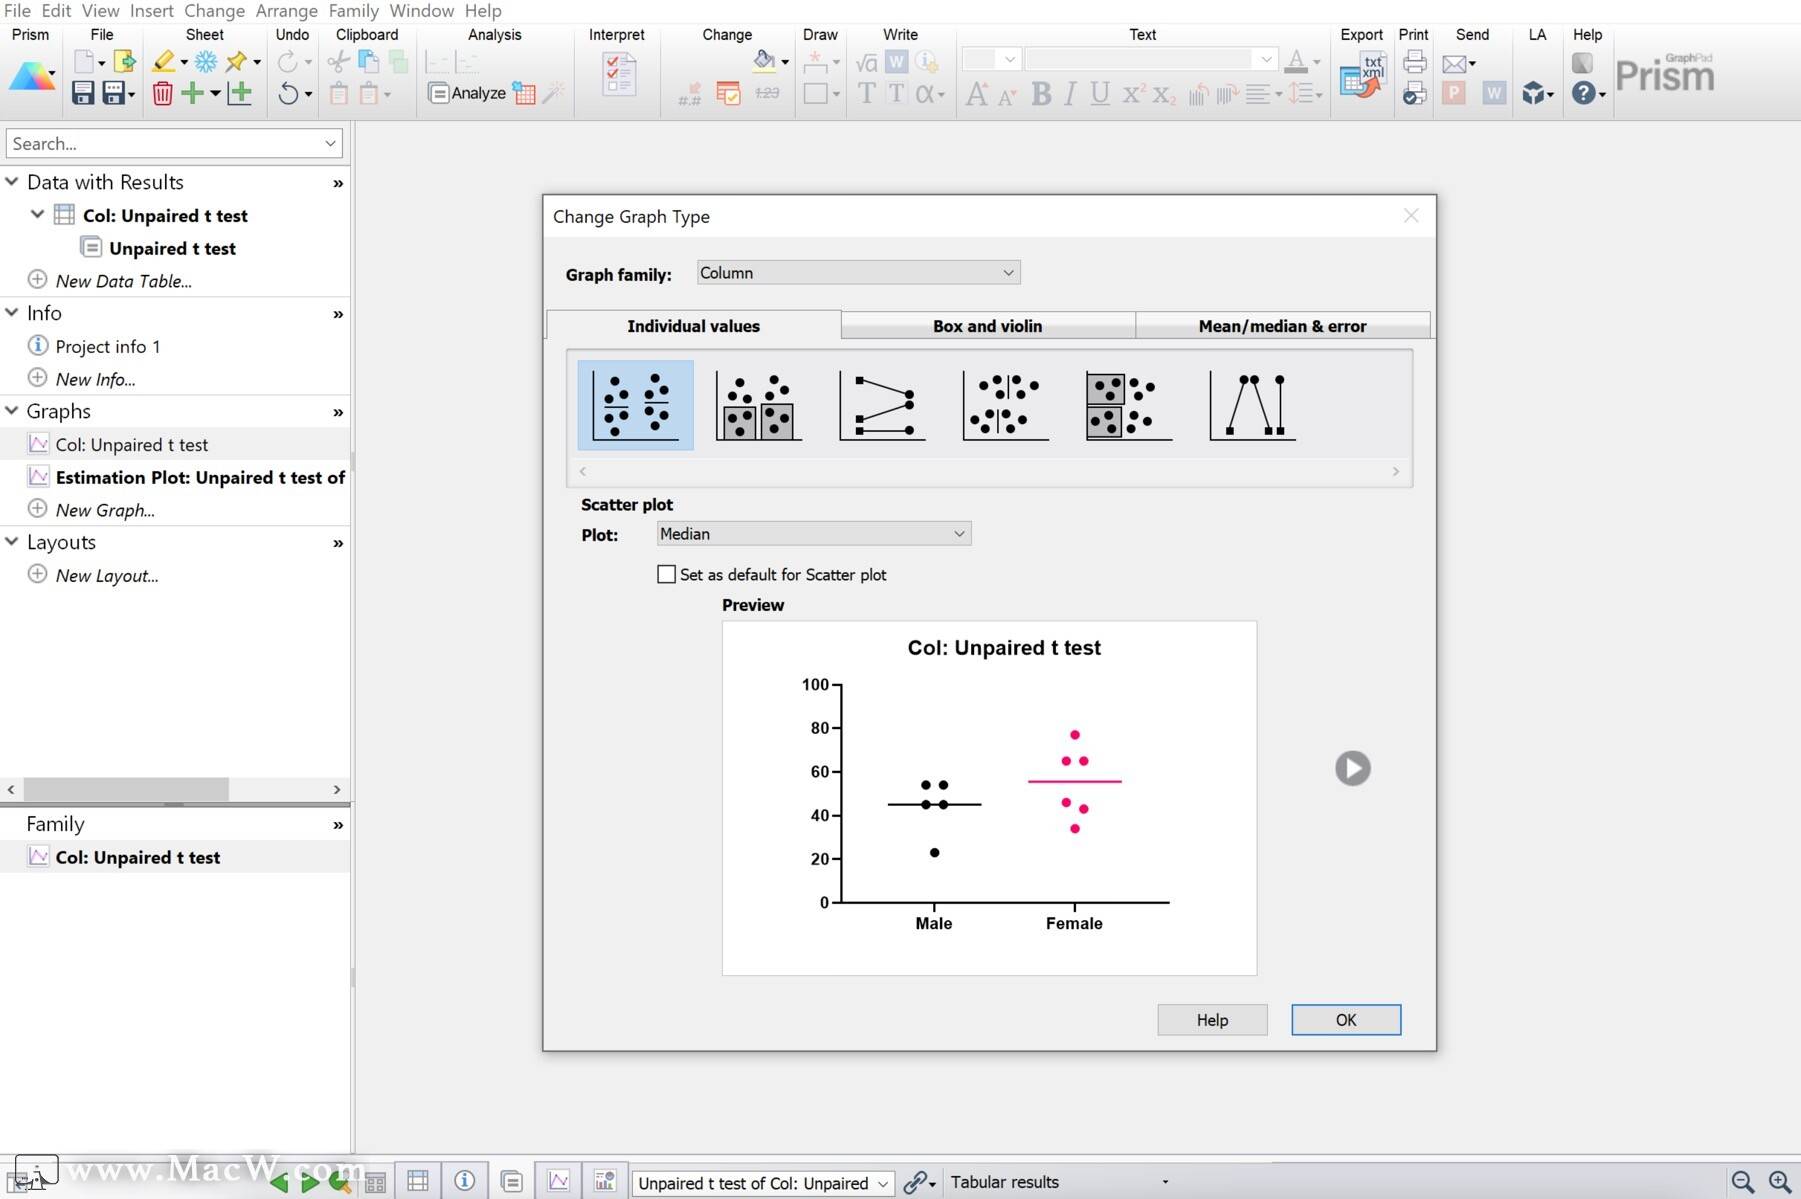Click the dialog Help button

click(1212, 1020)
